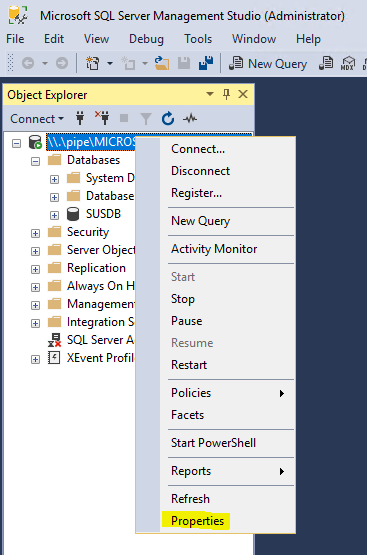367x555 pixels.
Task: Select the Server Objects folder icon
Action: click(55, 250)
